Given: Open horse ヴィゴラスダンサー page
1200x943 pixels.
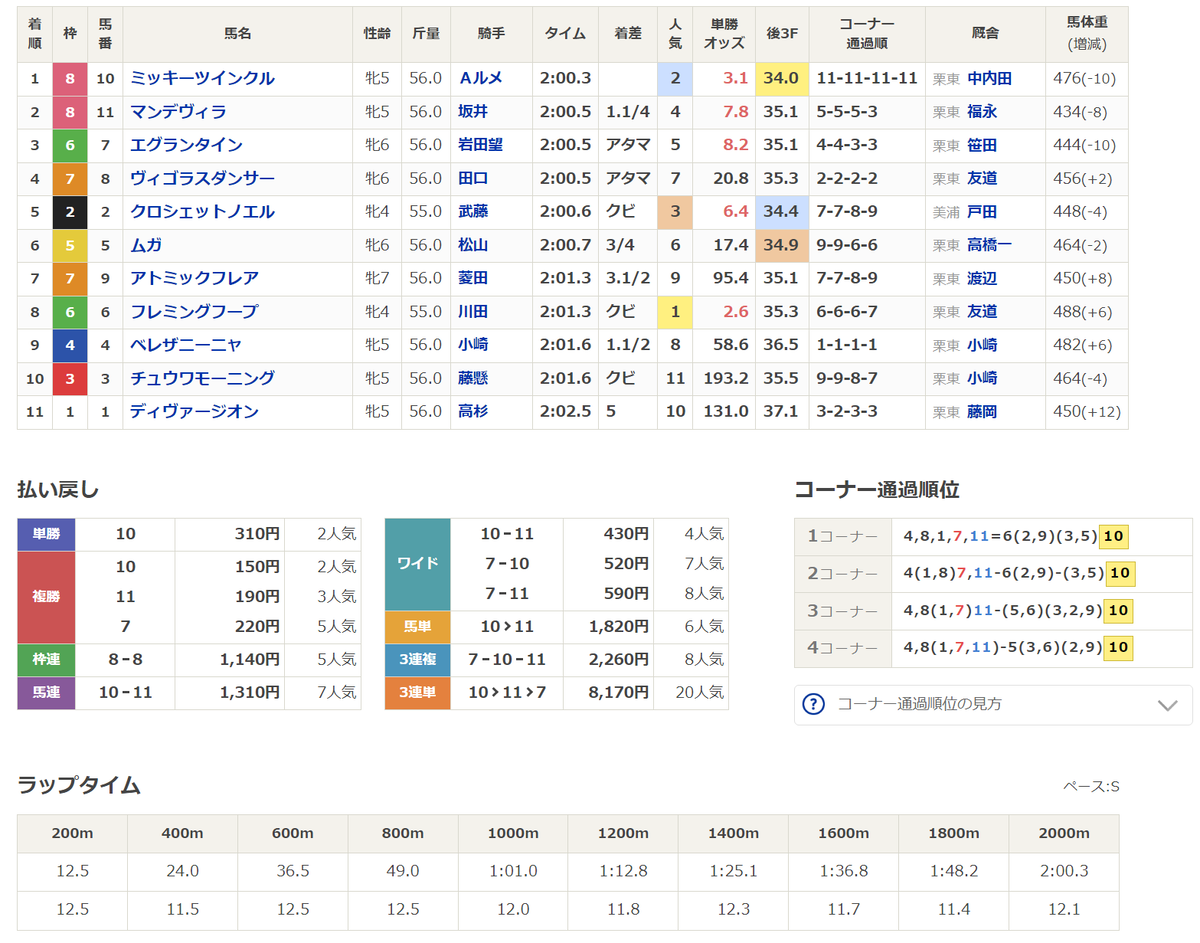Looking at the screenshot, I should tap(202, 178).
